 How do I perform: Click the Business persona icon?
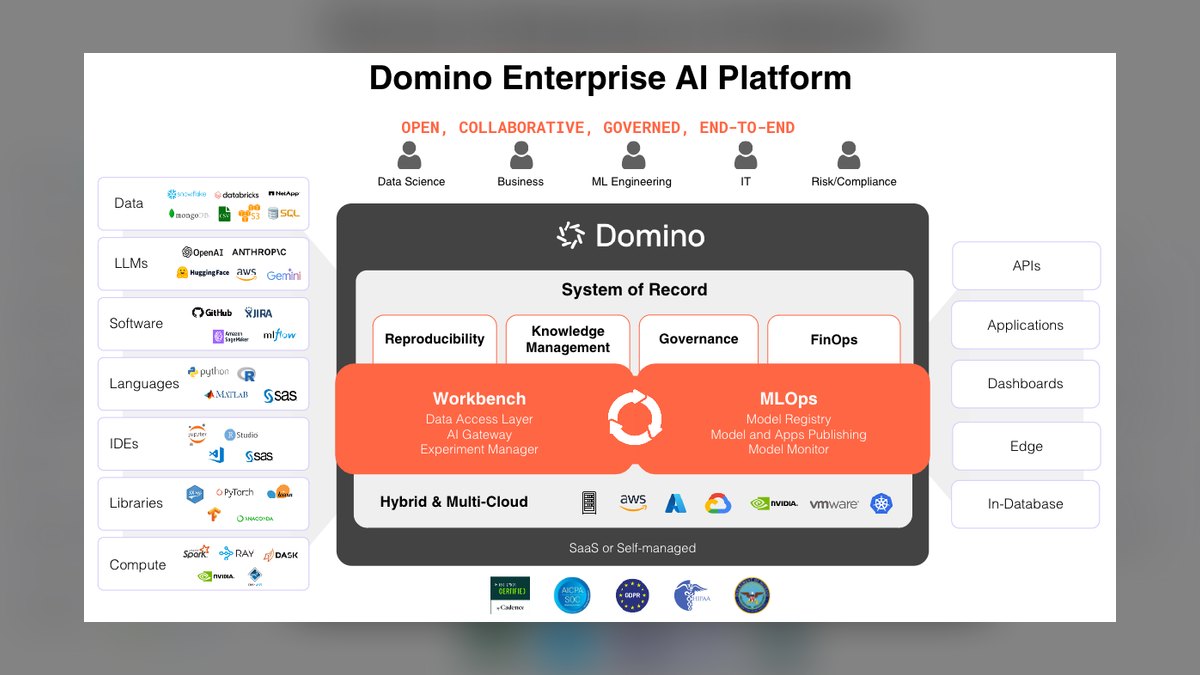point(521,156)
